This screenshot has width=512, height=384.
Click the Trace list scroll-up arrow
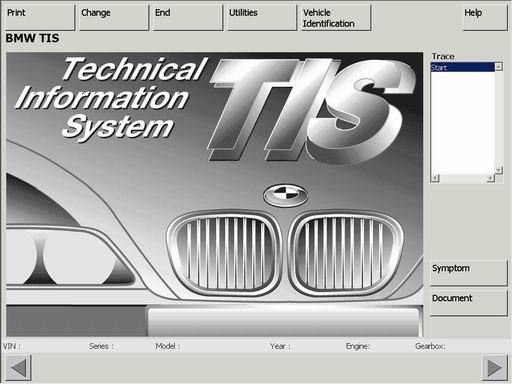(x=498, y=67)
